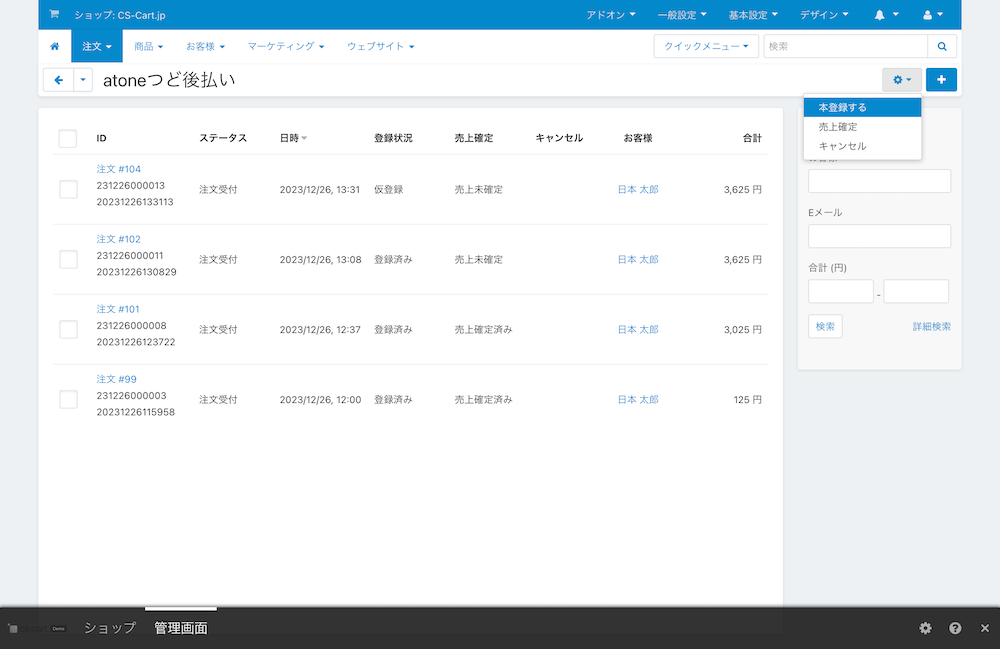
Task: Click the ステータス column header
Action: click(223, 138)
